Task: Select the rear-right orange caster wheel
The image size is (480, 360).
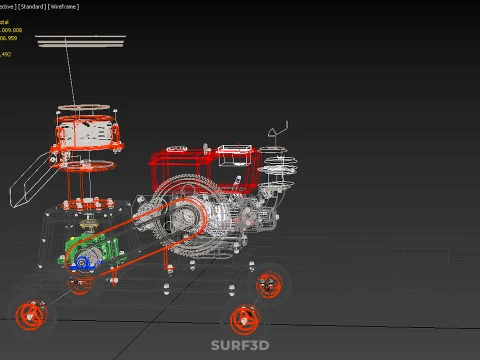Action: click(269, 285)
